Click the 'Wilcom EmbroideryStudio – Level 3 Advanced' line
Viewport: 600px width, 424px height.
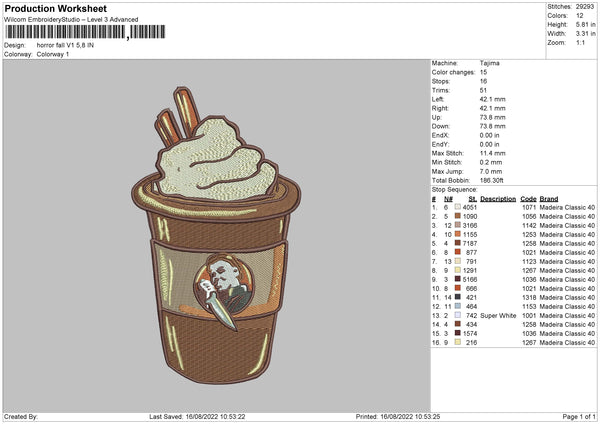pos(71,20)
